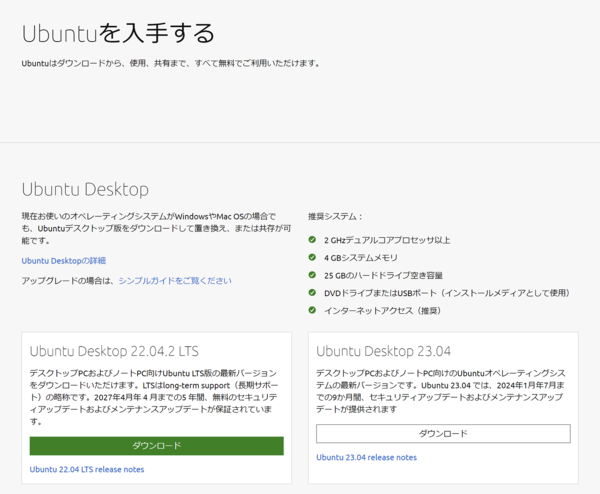
Task: Open the Ubuntu Desktopの詳細 link
Action: pyautogui.click(x=64, y=261)
